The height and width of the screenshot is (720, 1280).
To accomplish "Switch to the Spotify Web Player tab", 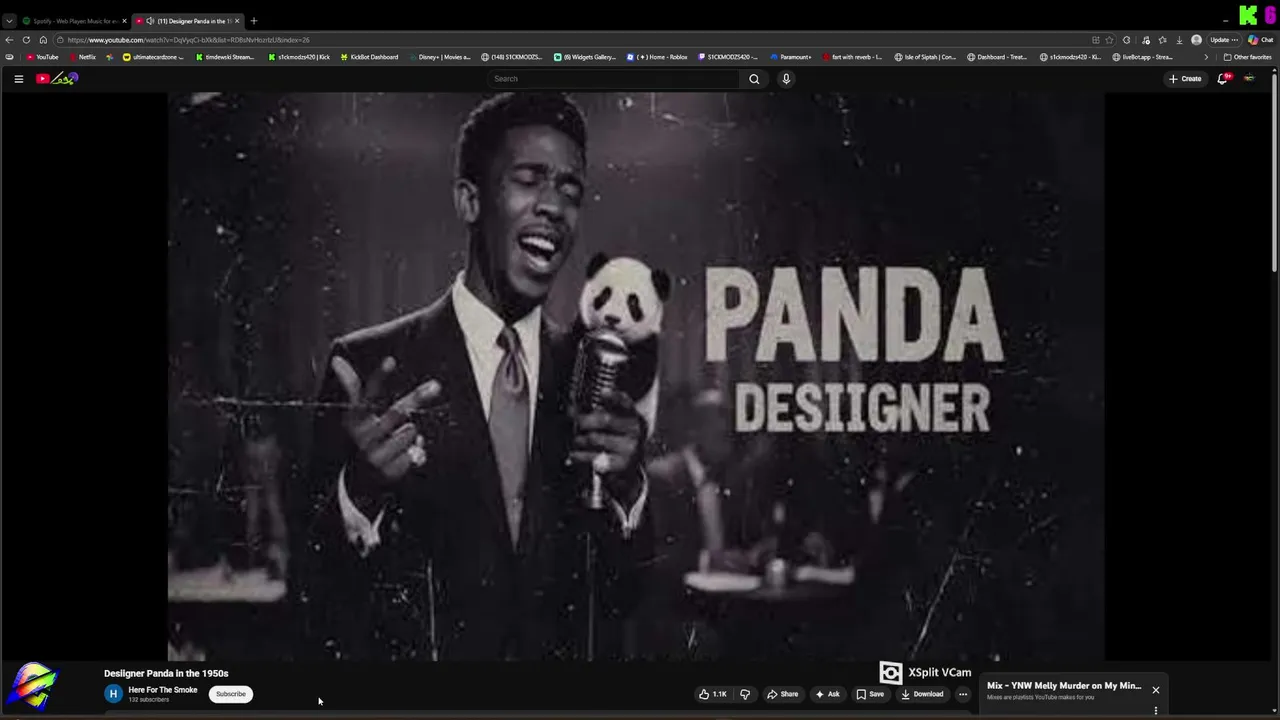I will tap(75, 21).
